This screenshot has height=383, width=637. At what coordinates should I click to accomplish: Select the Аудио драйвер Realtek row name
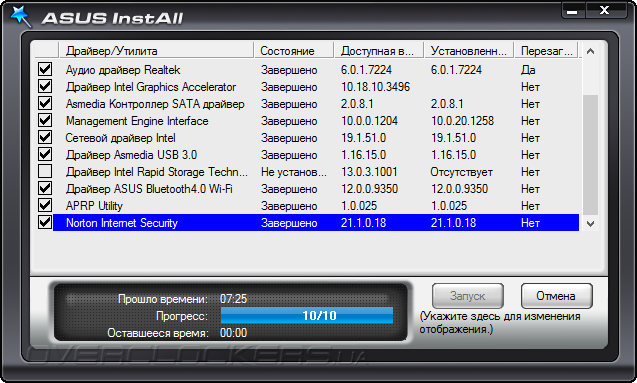click(x=123, y=70)
